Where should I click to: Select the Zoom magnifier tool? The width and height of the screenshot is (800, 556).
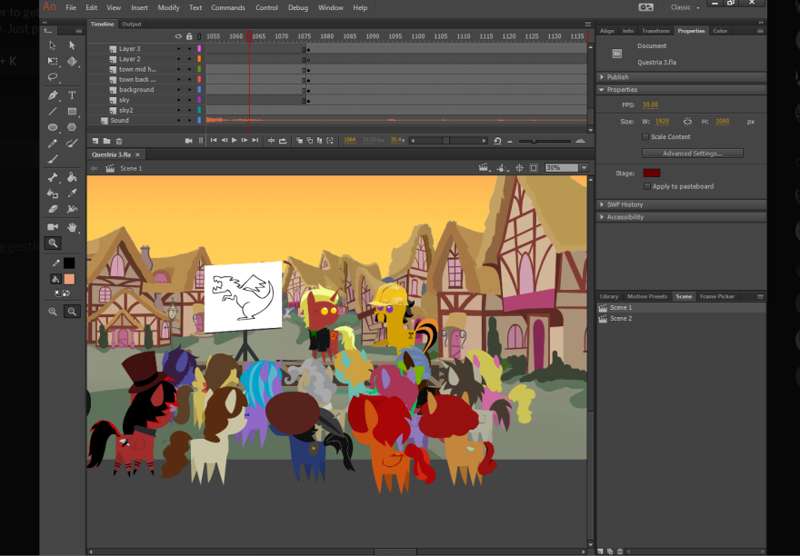point(53,243)
